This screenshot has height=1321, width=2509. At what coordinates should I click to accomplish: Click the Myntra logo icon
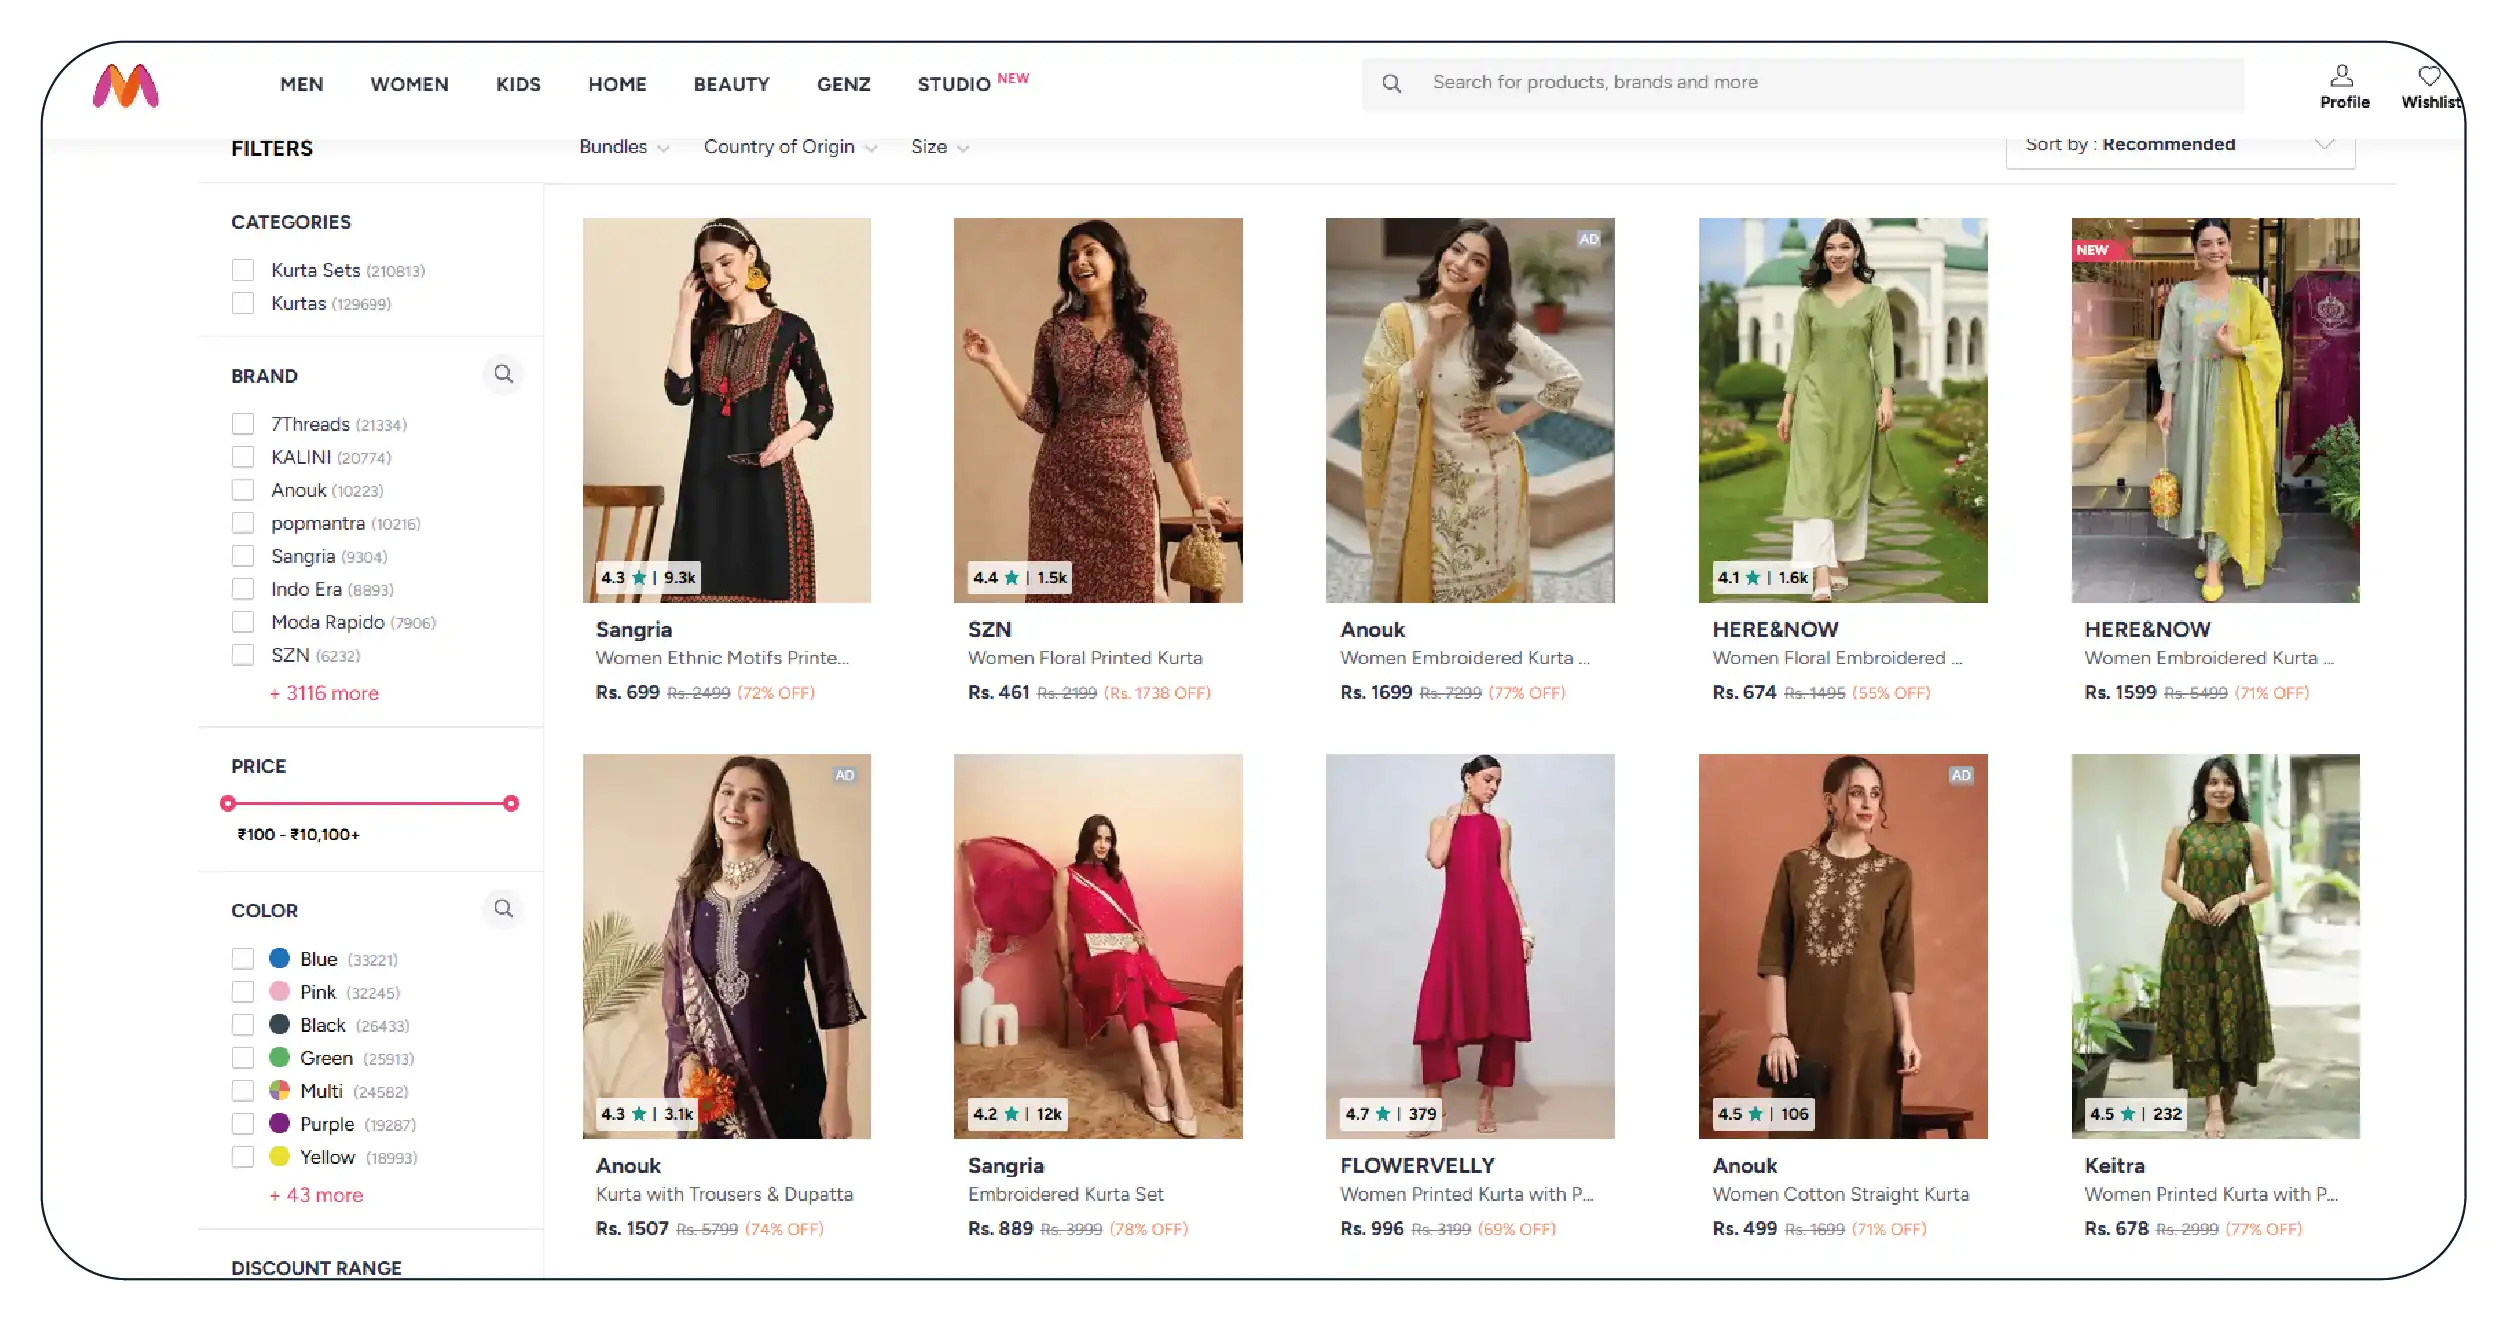click(125, 86)
